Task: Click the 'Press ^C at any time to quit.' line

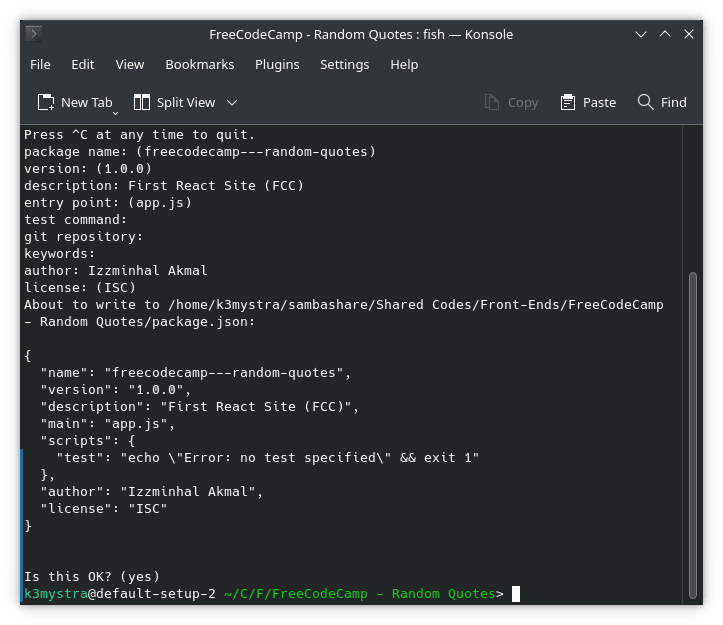Action: click(139, 134)
